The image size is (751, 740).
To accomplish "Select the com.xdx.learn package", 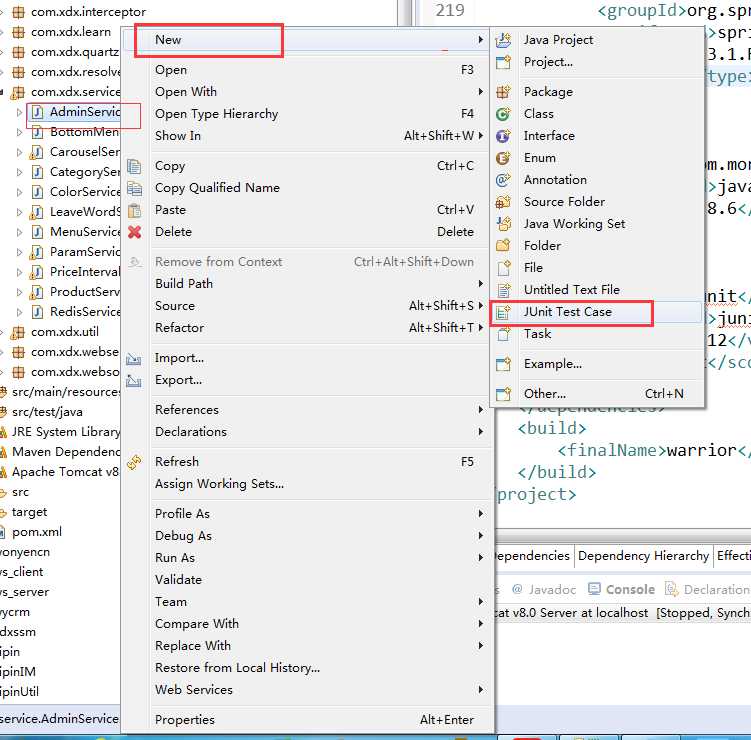I will pyautogui.click(x=70, y=32).
